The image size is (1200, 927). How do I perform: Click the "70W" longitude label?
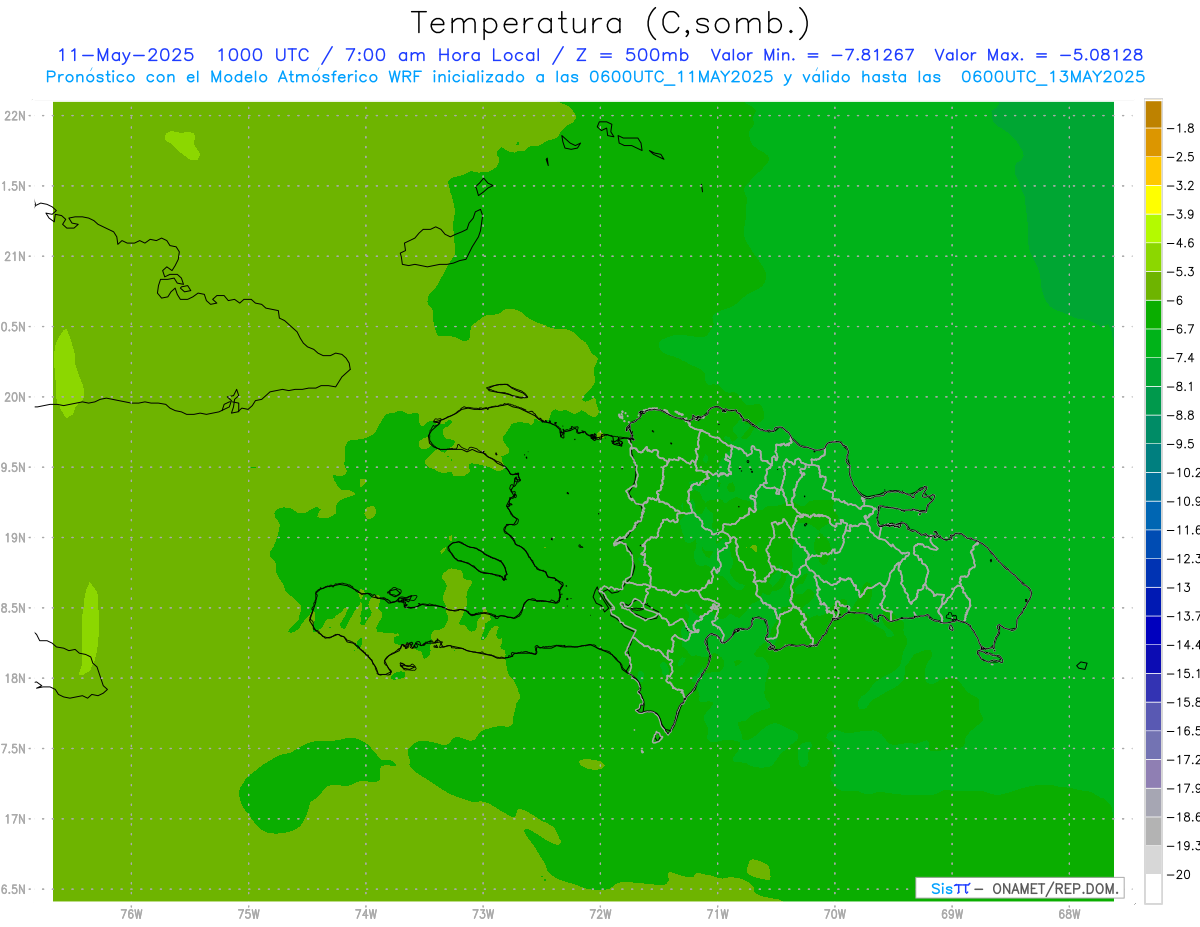tap(835, 914)
